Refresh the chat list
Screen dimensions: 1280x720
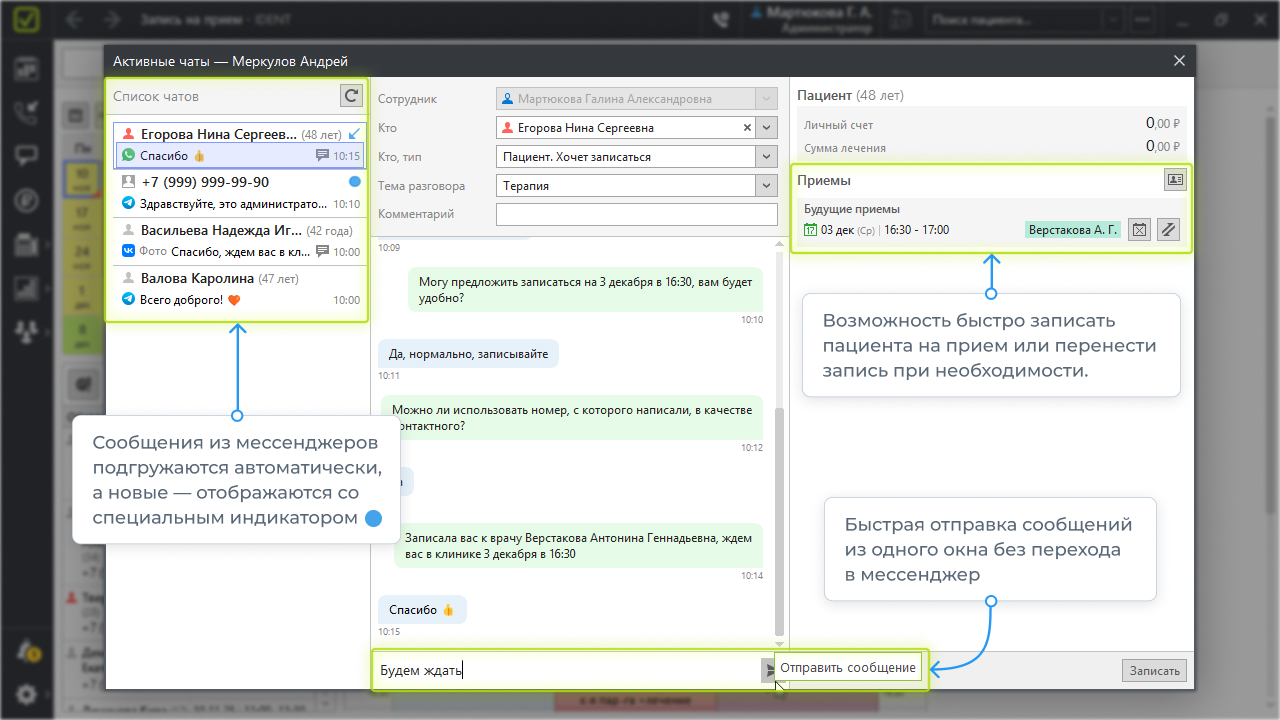[351, 96]
